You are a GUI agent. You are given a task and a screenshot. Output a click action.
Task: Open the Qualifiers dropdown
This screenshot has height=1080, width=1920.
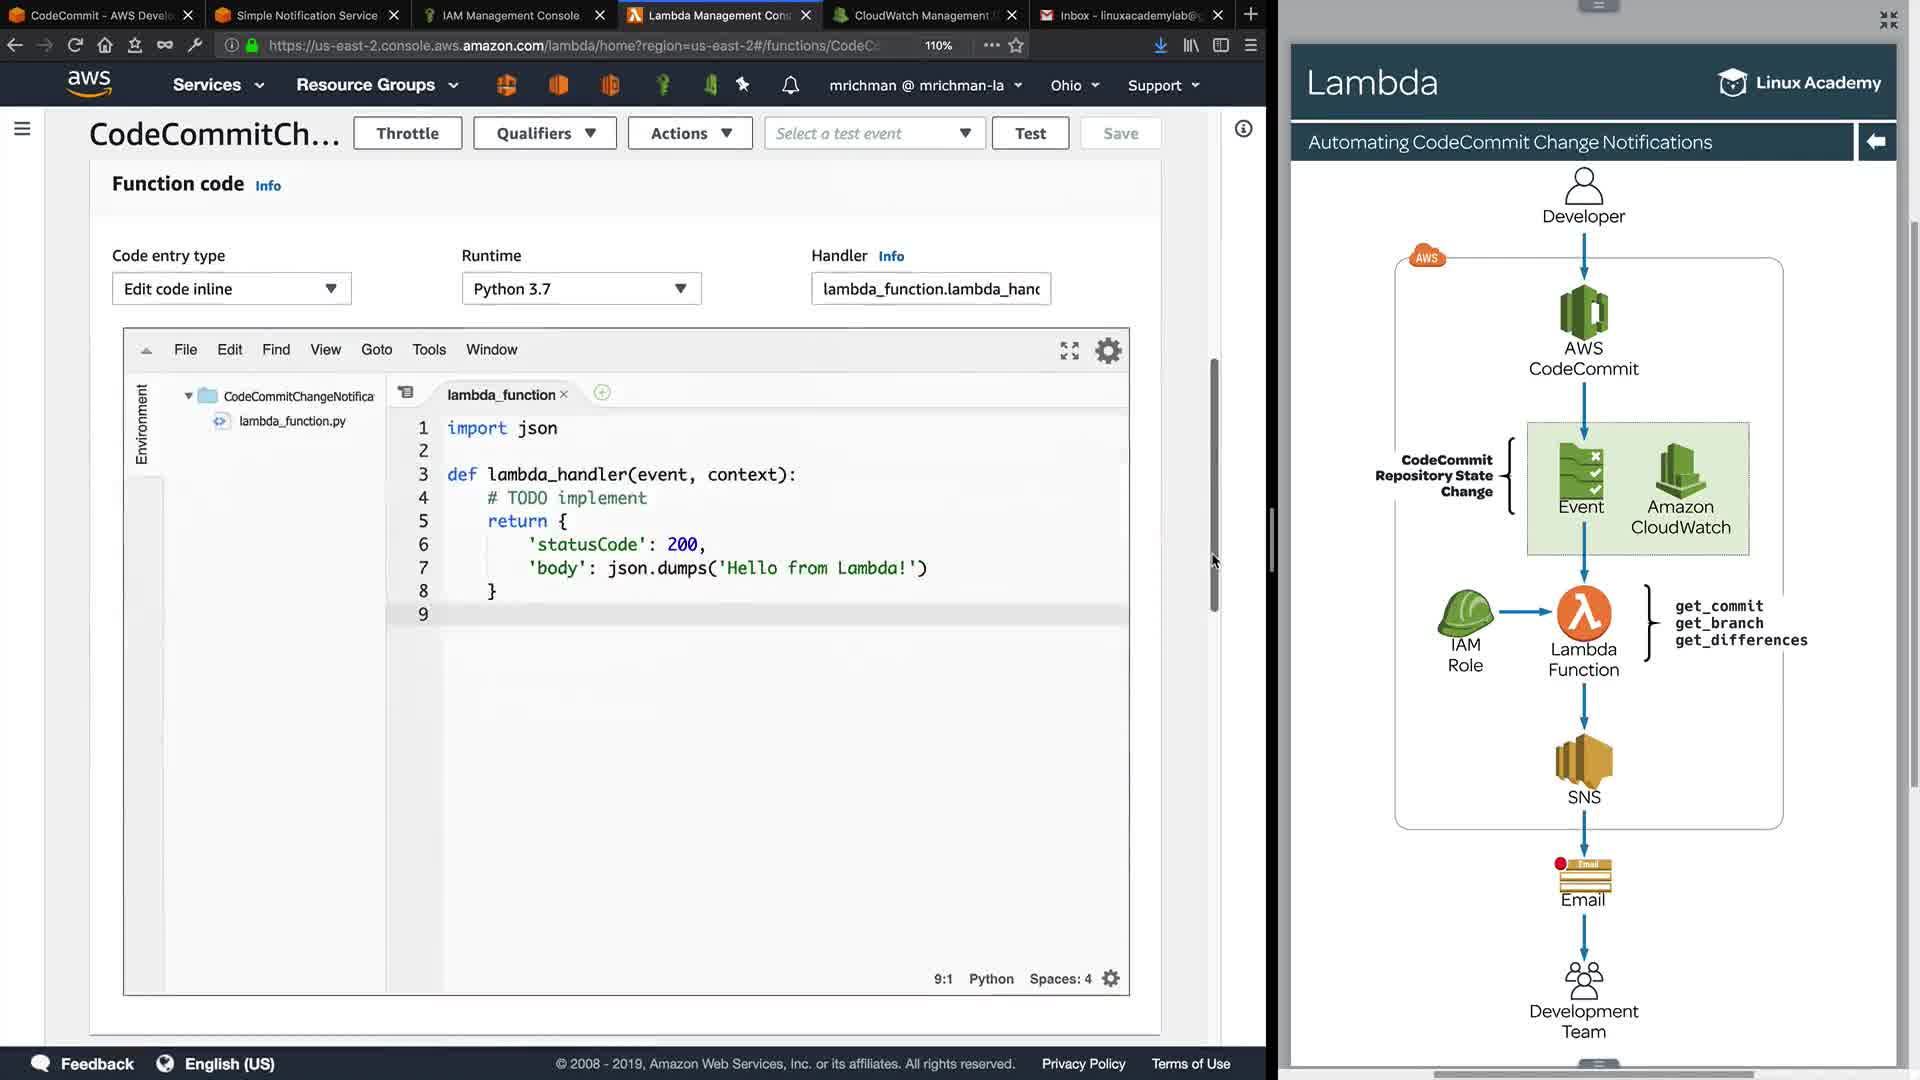(x=545, y=134)
